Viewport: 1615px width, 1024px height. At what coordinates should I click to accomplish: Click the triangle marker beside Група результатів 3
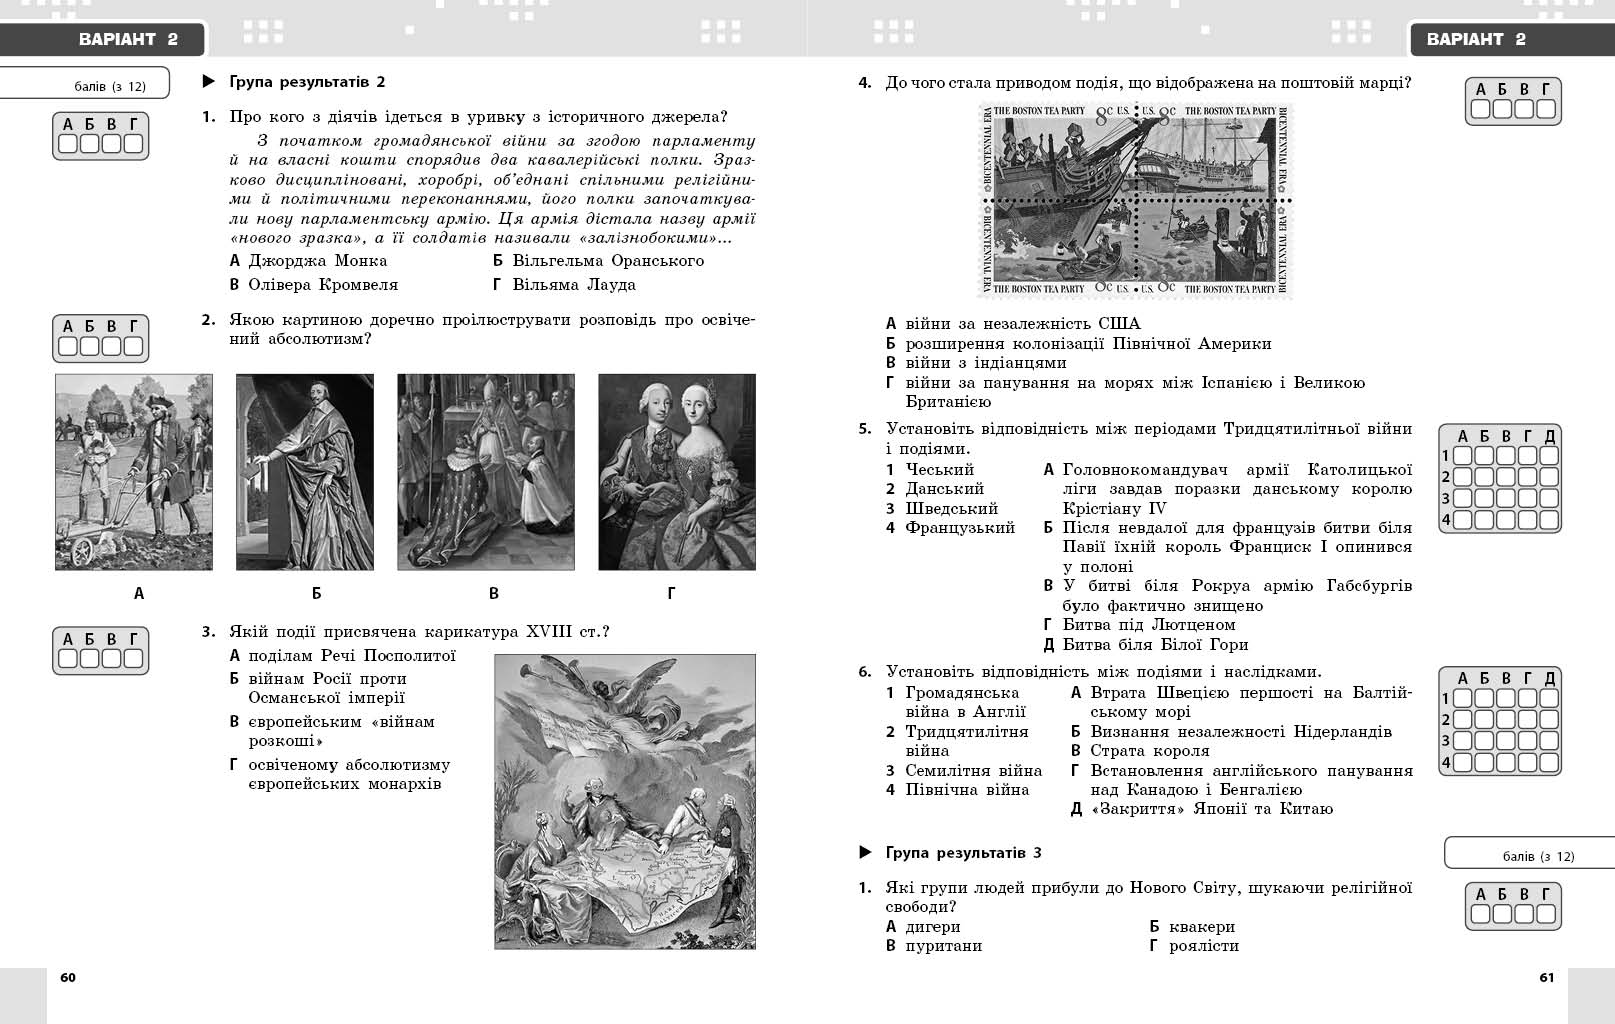[x=865, y=853]
